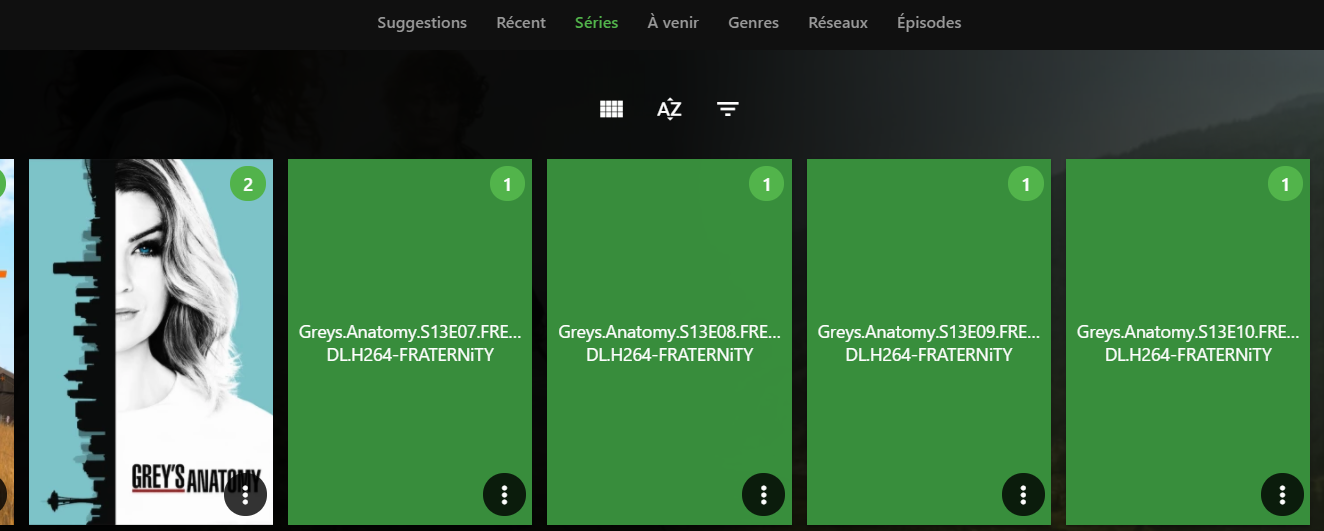Viewport: 1324px width, 531px height.
Task: Switch to the Récent tab
Action: (x=521, y=22)
